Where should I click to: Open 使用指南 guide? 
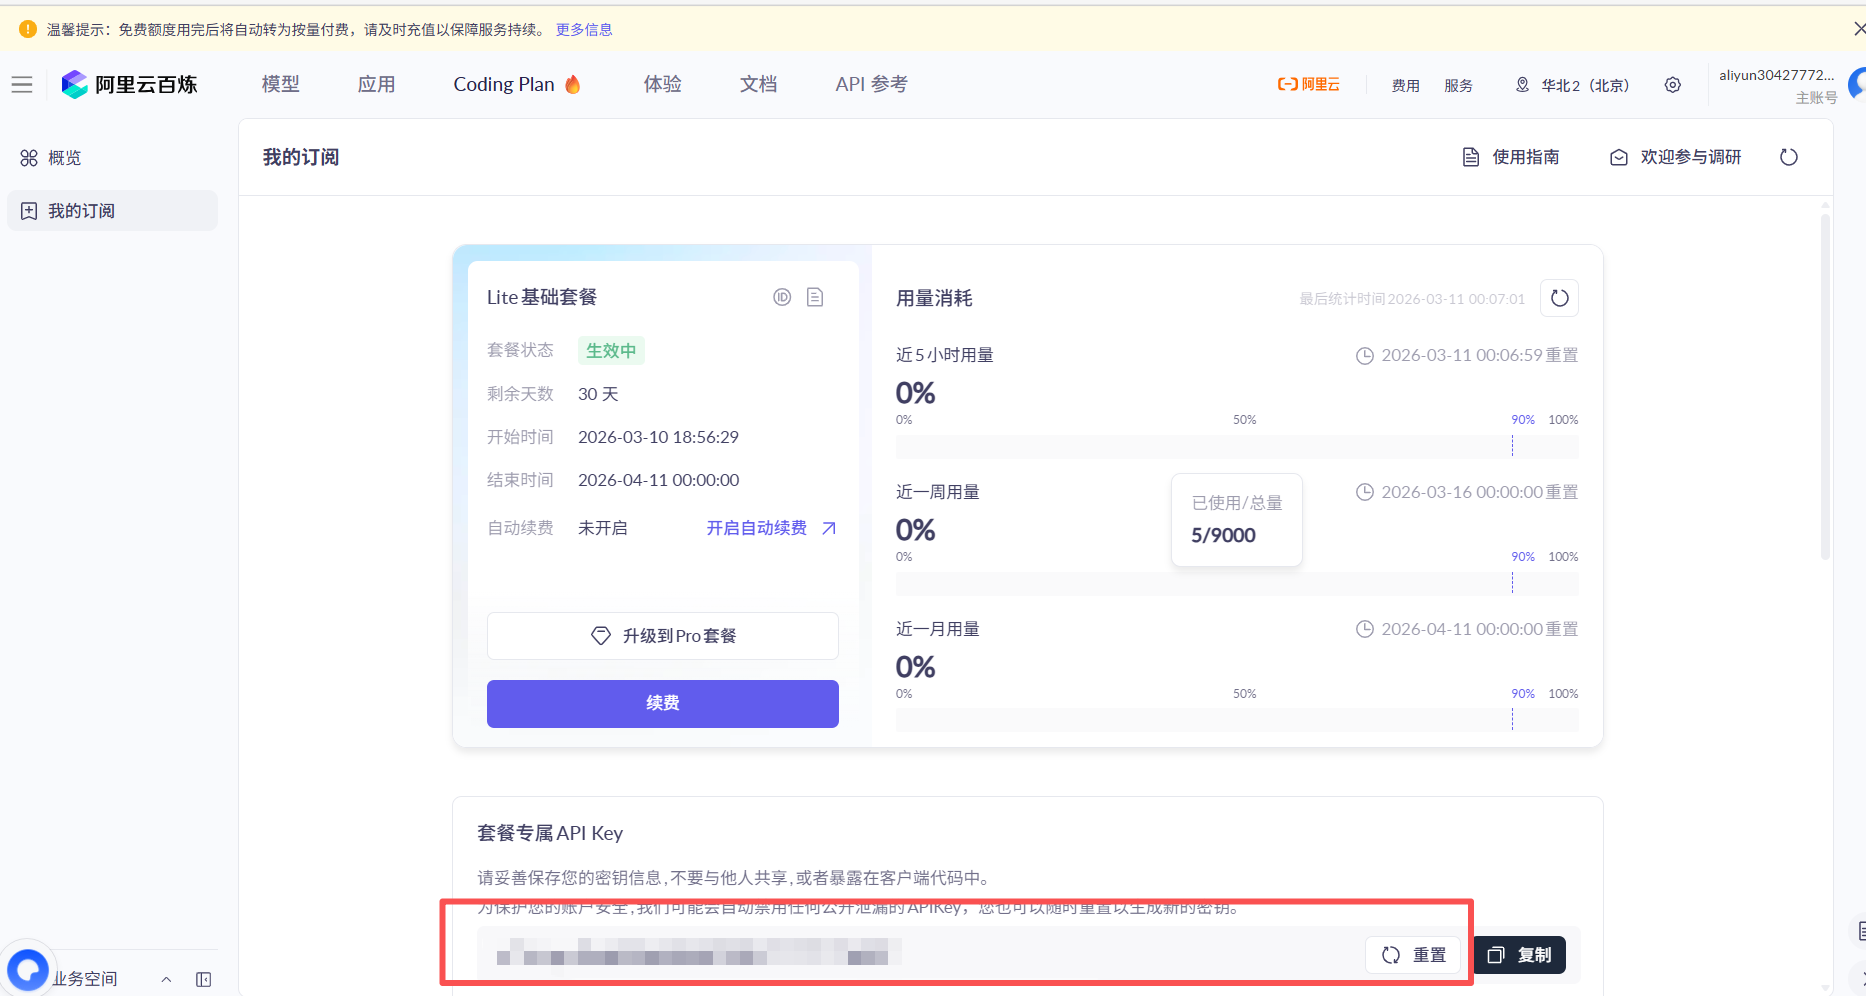click(x=1511, y=157)
